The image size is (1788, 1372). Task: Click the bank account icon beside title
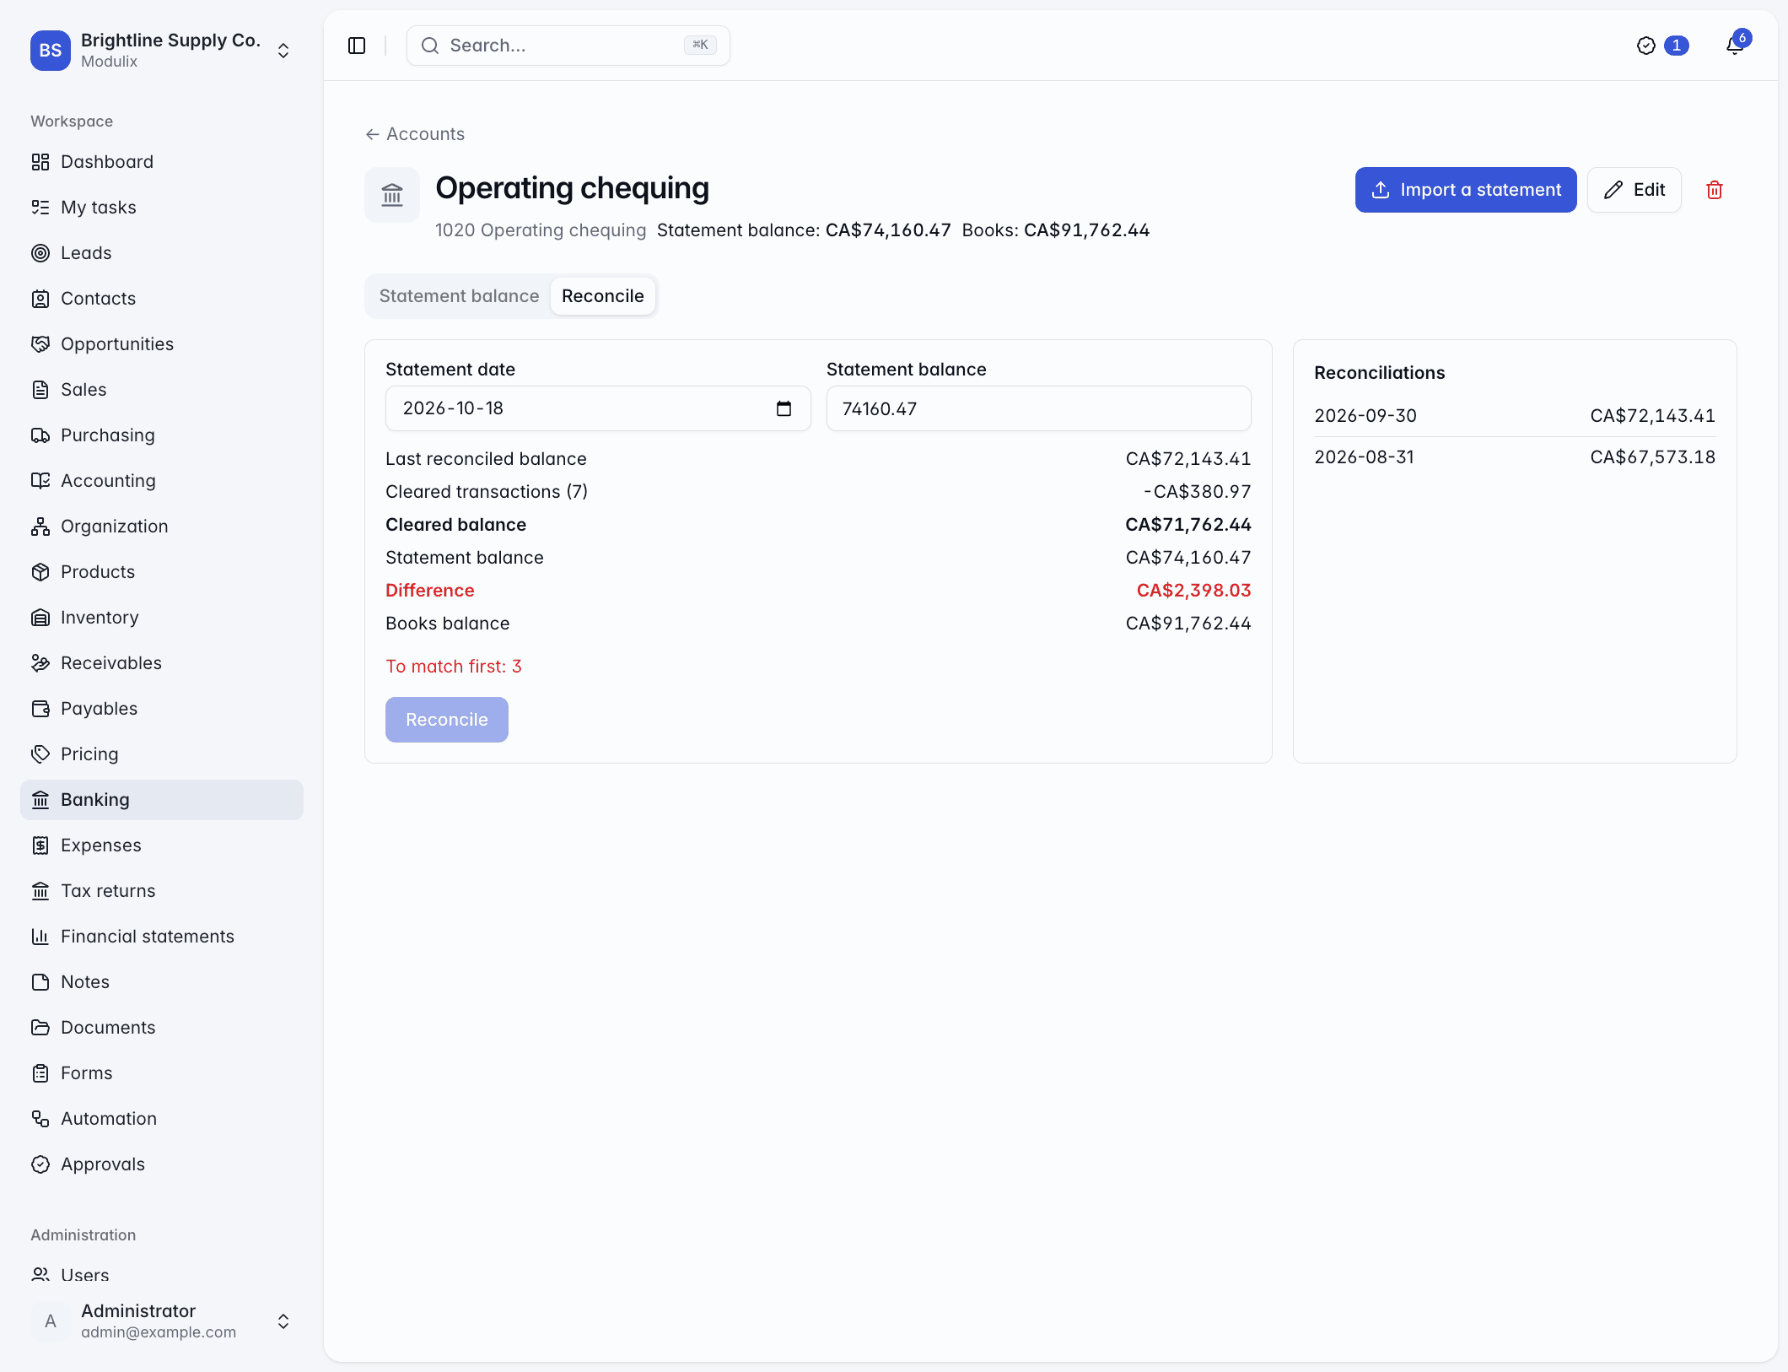pos(392,195)
